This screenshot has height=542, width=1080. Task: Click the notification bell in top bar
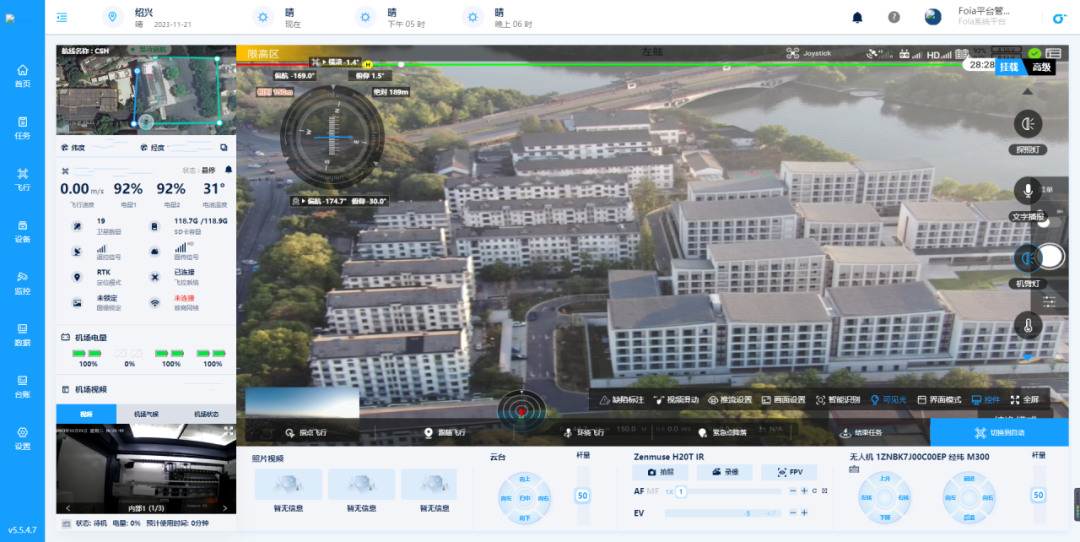pyautogui.click(x=857, y=17)
